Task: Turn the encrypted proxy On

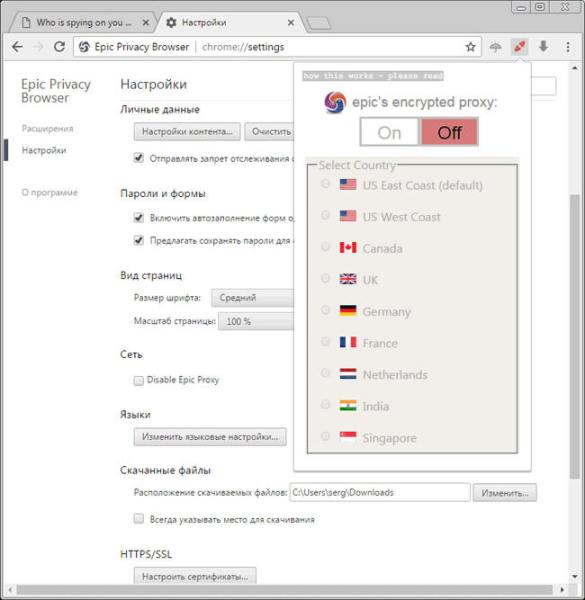Action: tap(390, 132)
